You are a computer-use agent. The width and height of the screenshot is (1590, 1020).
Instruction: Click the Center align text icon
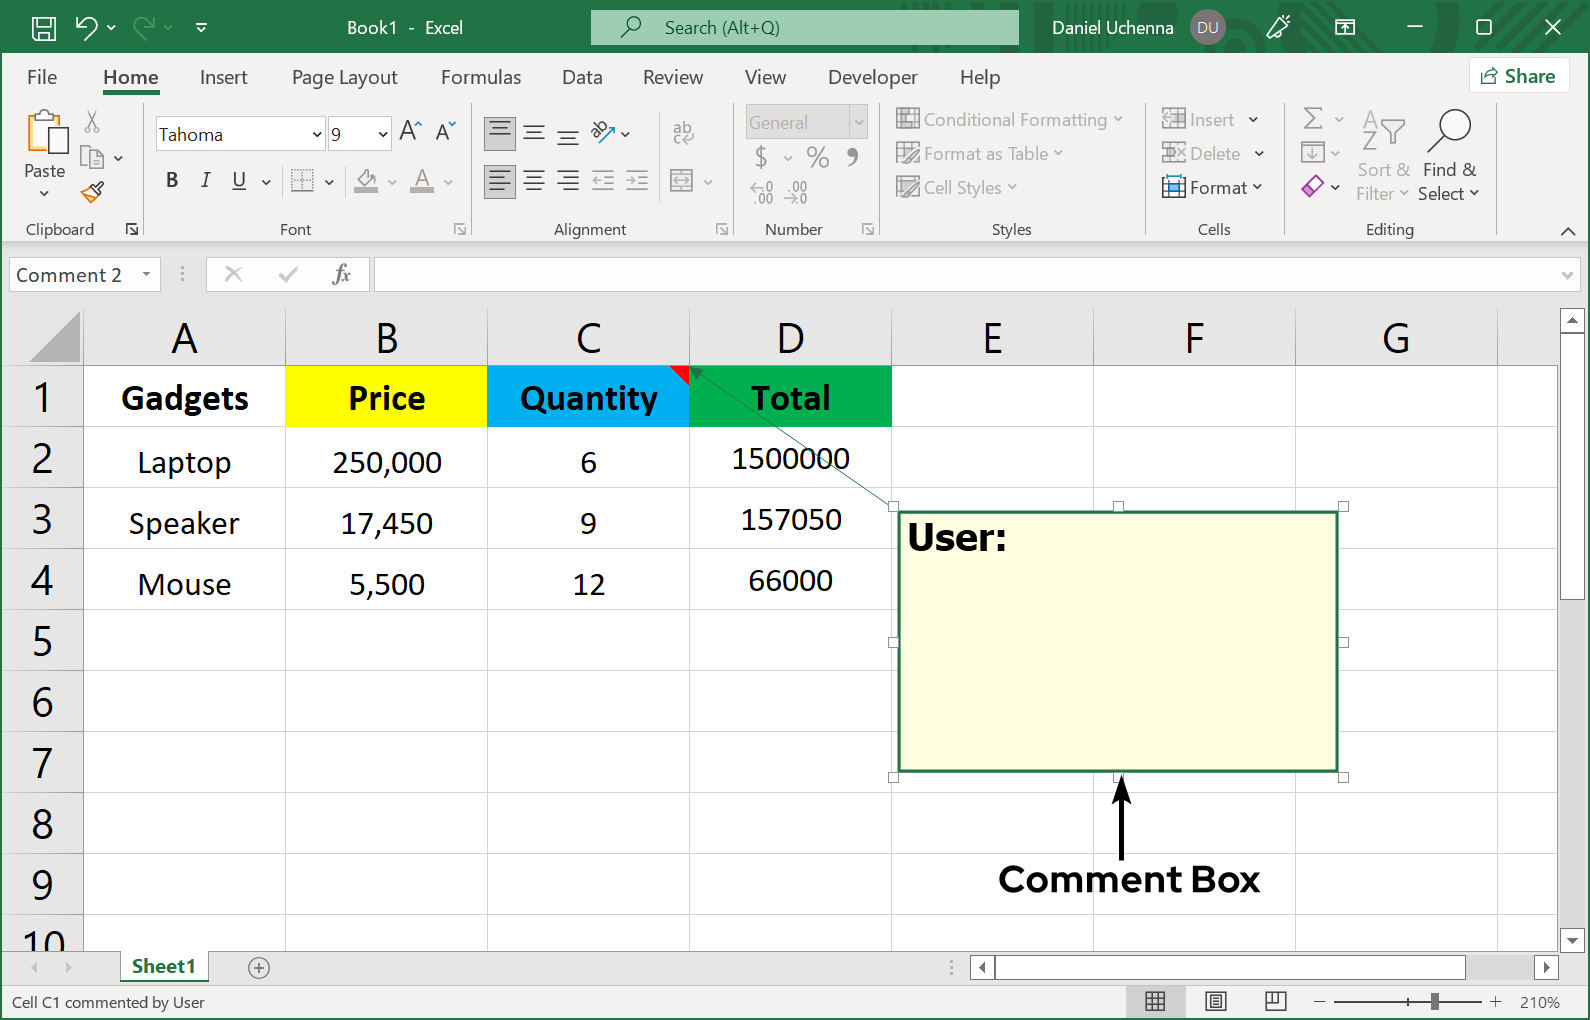(534, 181)
